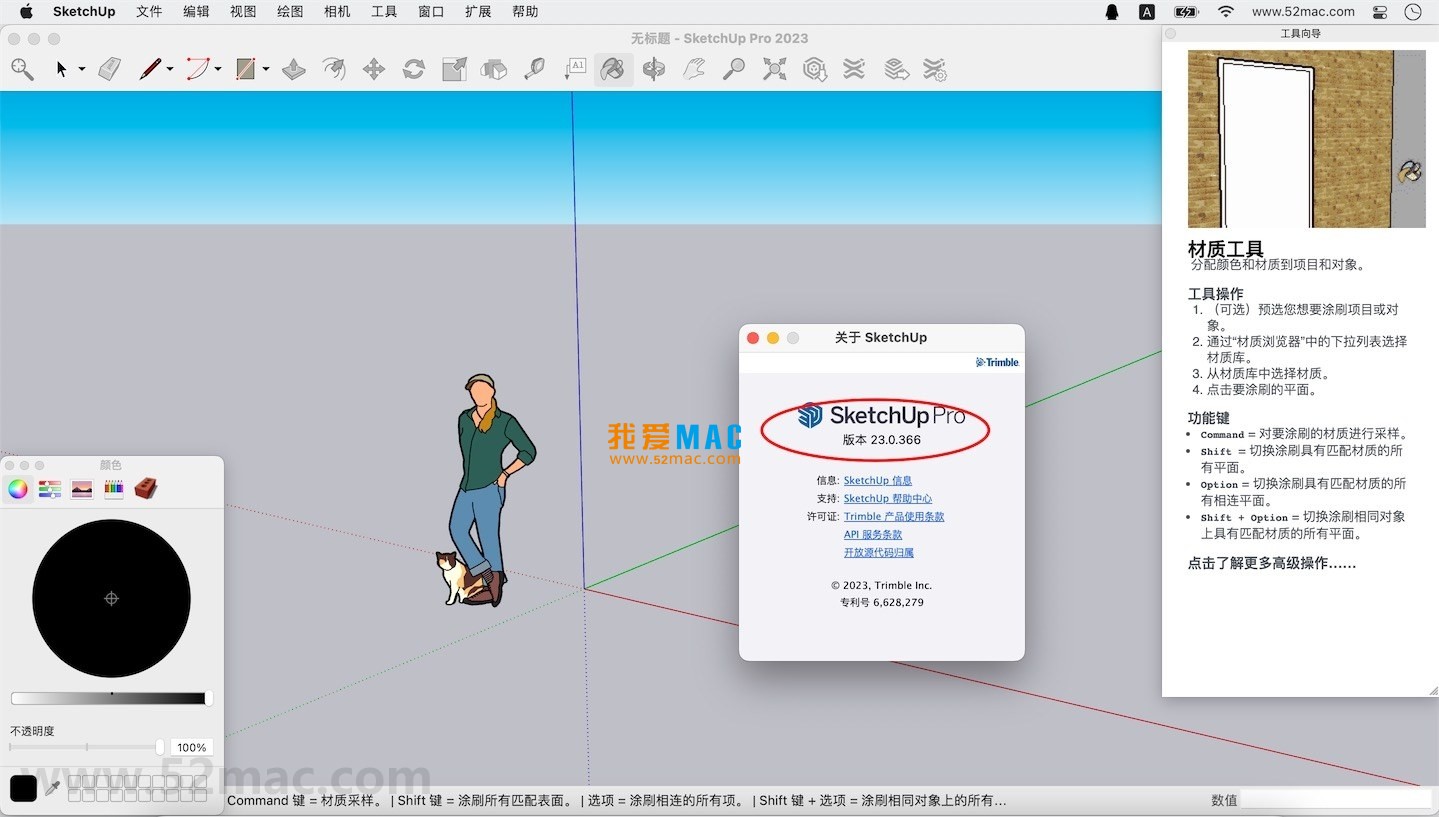Open the 编辑 menu
The width and height of the screenshot is (1439, 817).
tap(196, 12)
